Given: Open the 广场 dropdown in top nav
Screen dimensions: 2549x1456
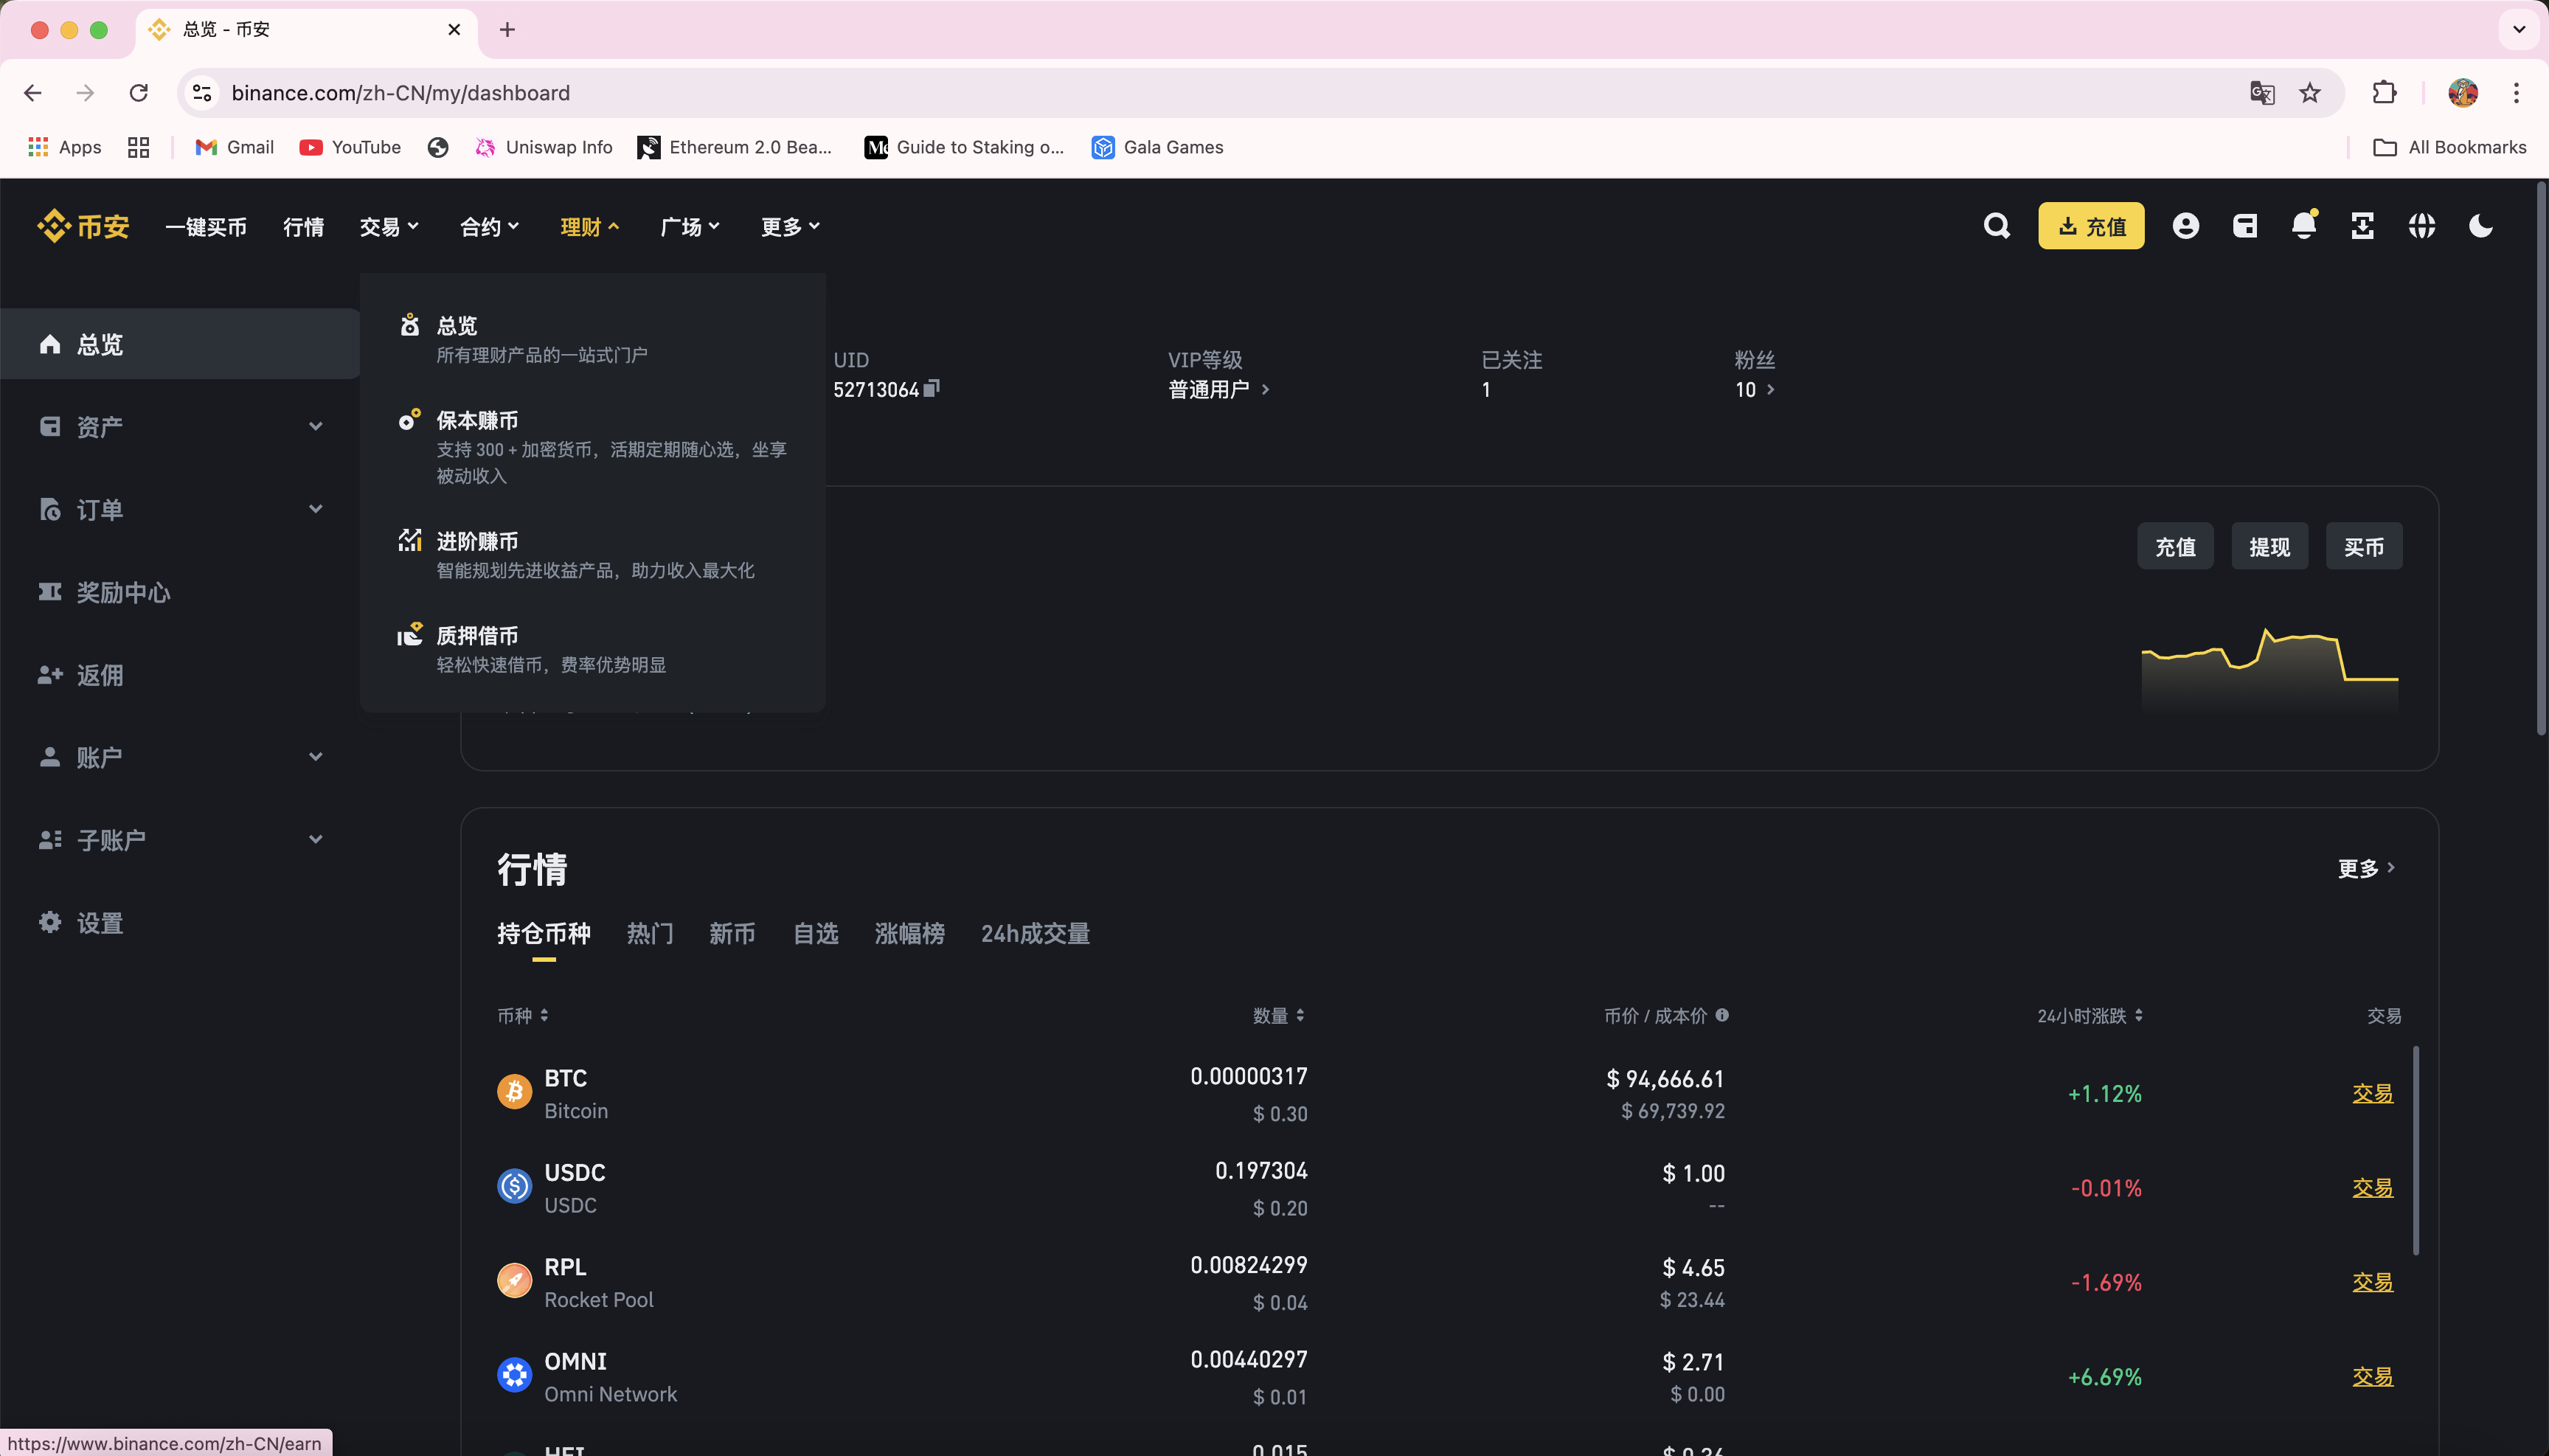Looking at the screenshot, I should pyautogui.click(x=690, y=227).
